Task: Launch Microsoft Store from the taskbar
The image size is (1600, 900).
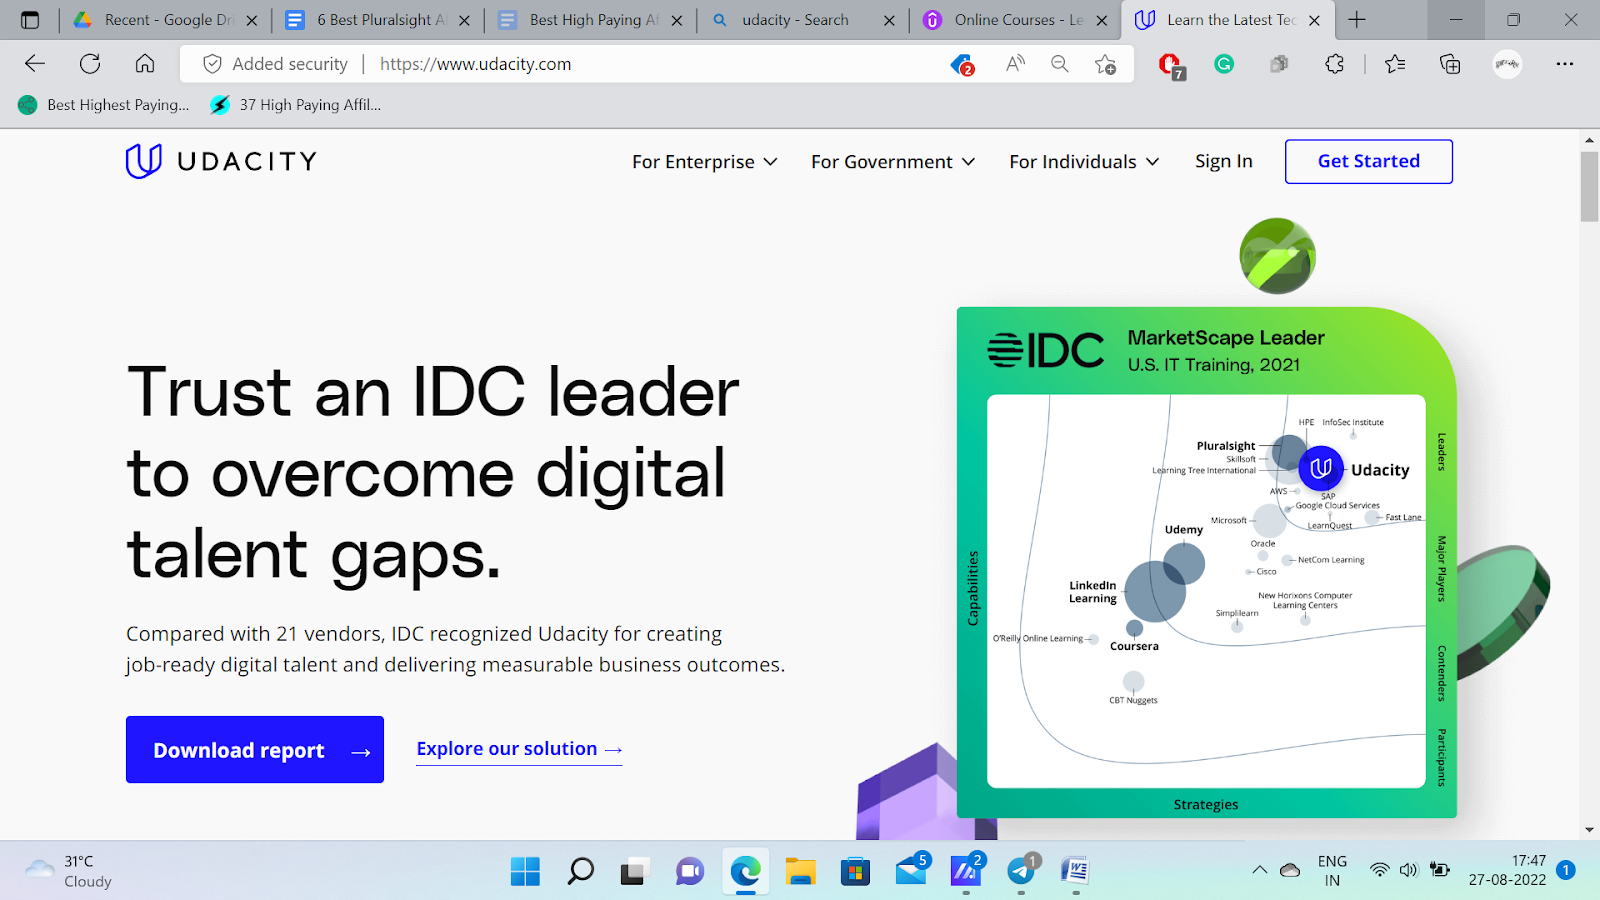Action: [x=855, y=871]
